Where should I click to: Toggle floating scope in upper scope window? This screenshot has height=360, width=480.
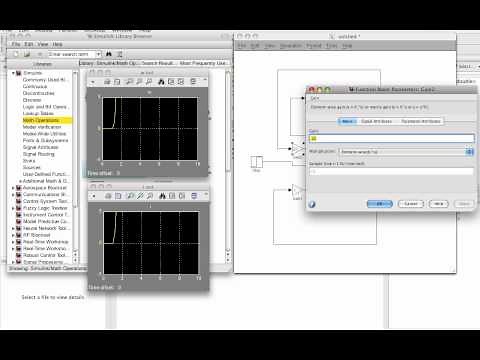pyautogui.click(x=193, y=82)
